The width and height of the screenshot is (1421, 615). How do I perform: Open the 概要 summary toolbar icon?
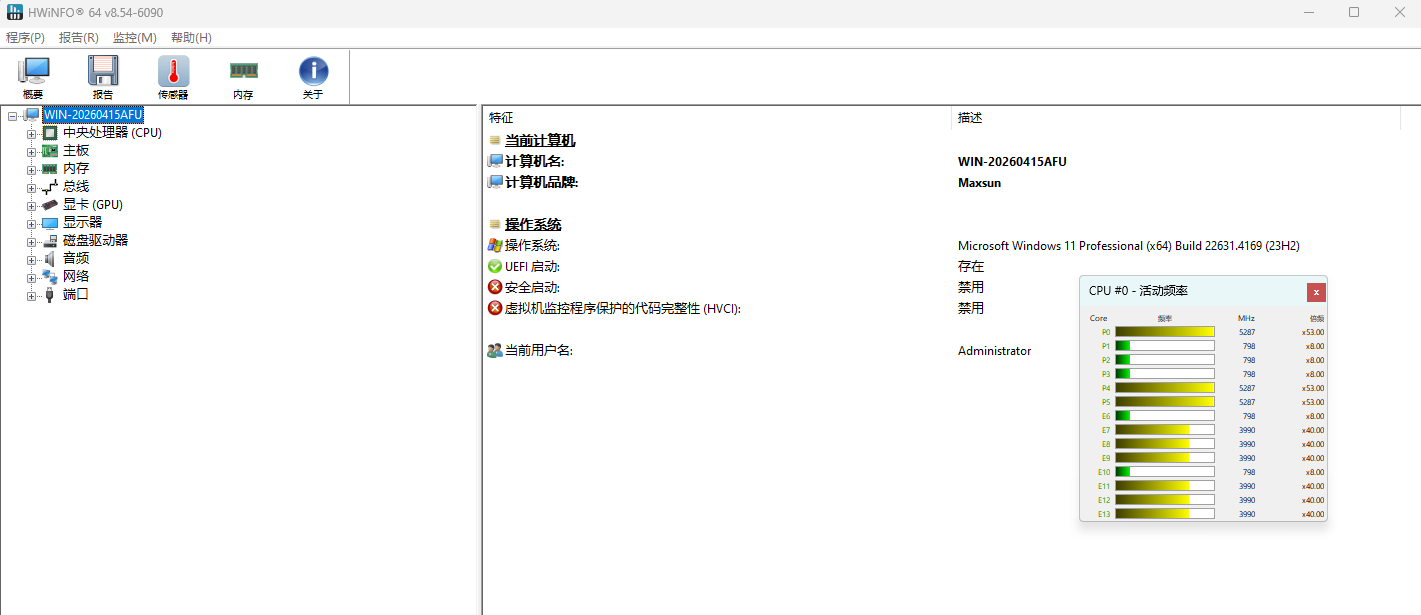click(x=33, y=72)
